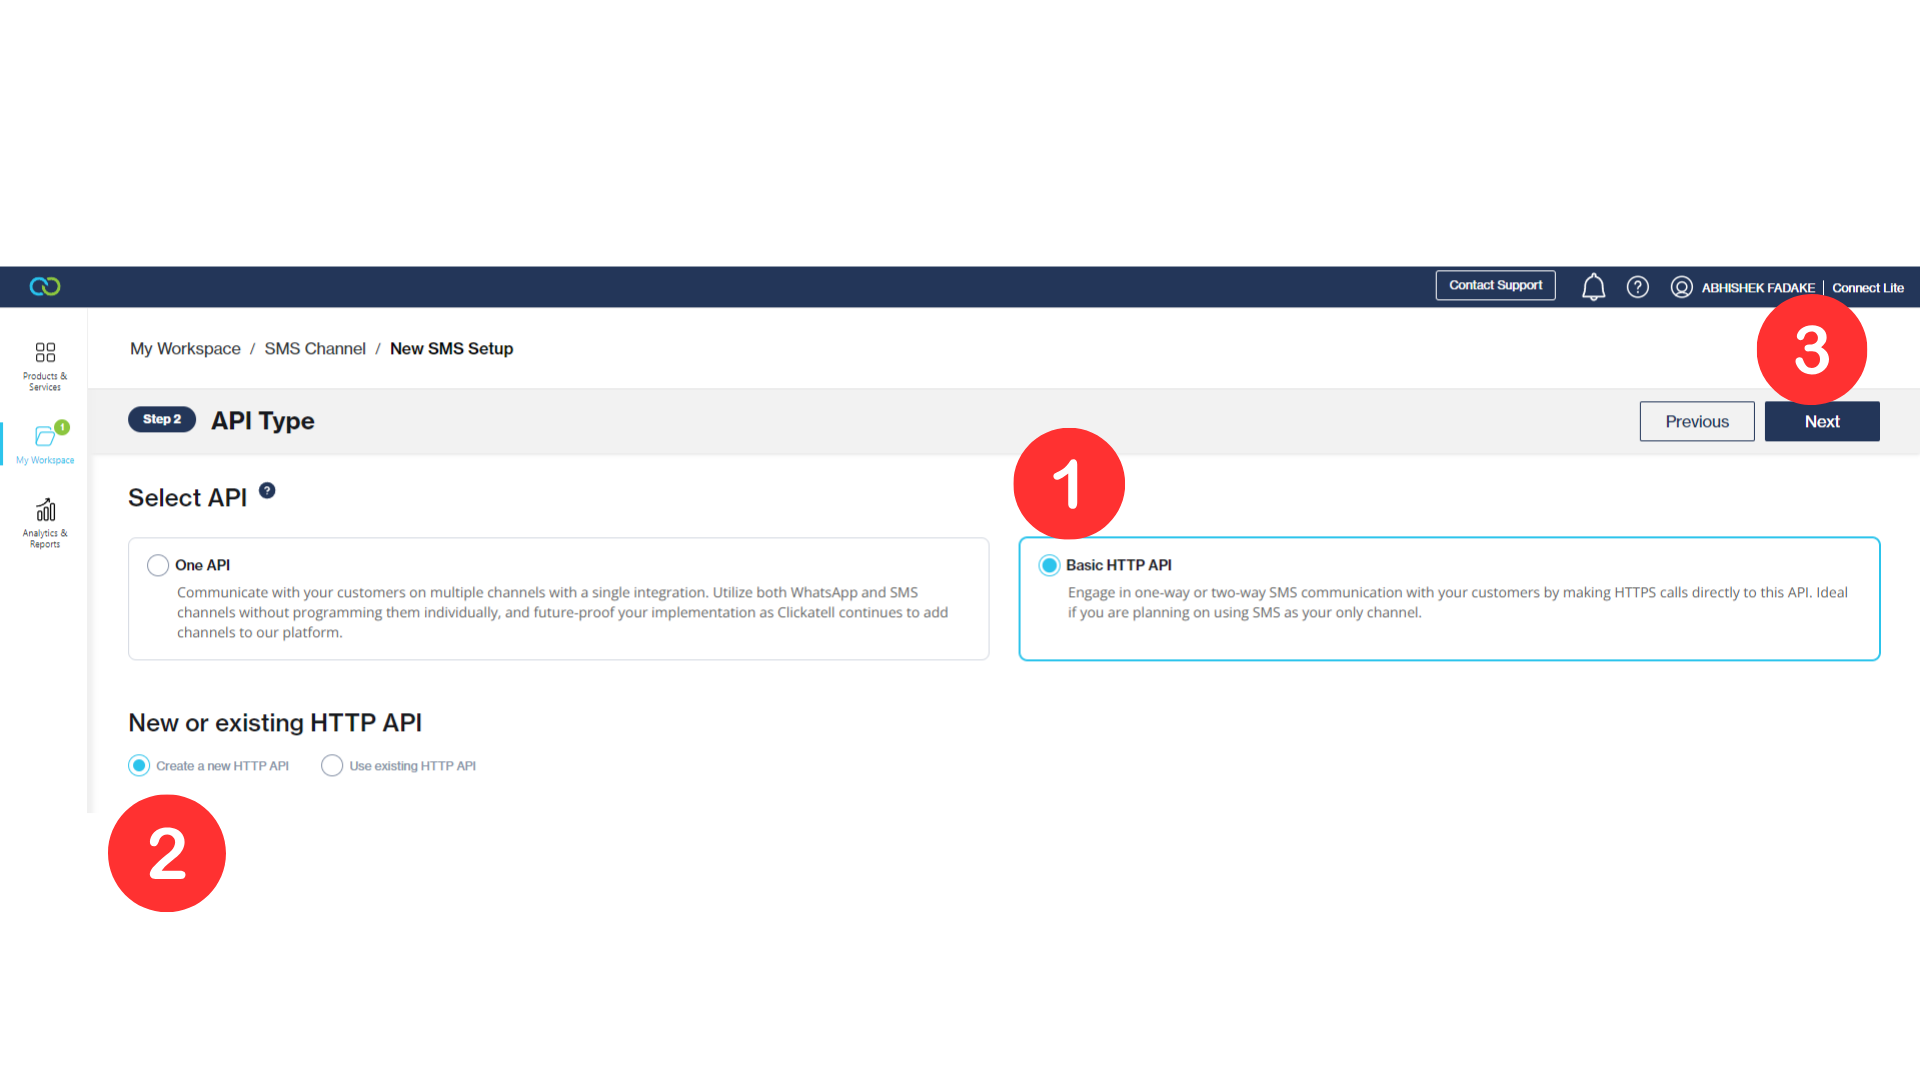Click the user profile avatar icon

(x=1682, y=287)
